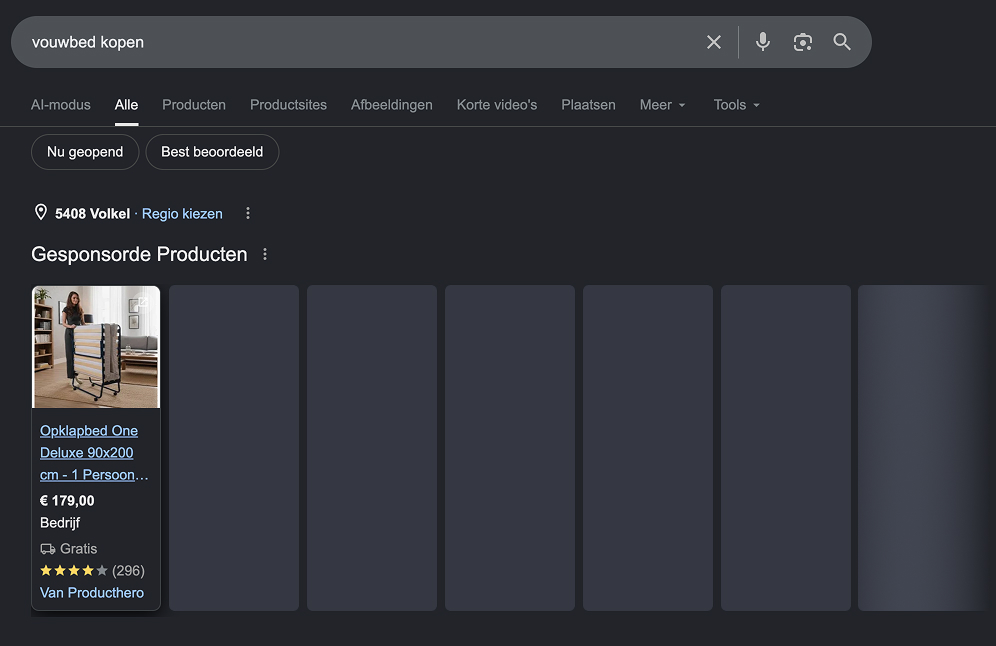Image resolution: width=996 pixels, height=646 pixels.
Task: Switch to the Afbeeldingen tab
Action: tap(392, 105)
